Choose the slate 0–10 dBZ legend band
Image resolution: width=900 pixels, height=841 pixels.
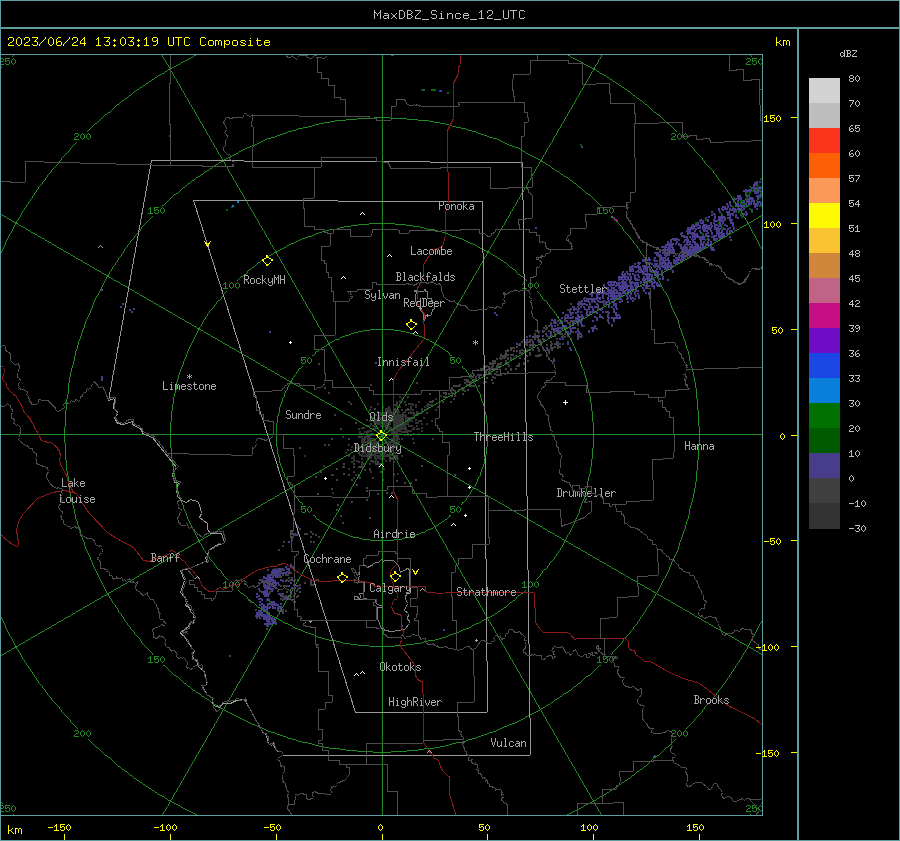[824, 466]
